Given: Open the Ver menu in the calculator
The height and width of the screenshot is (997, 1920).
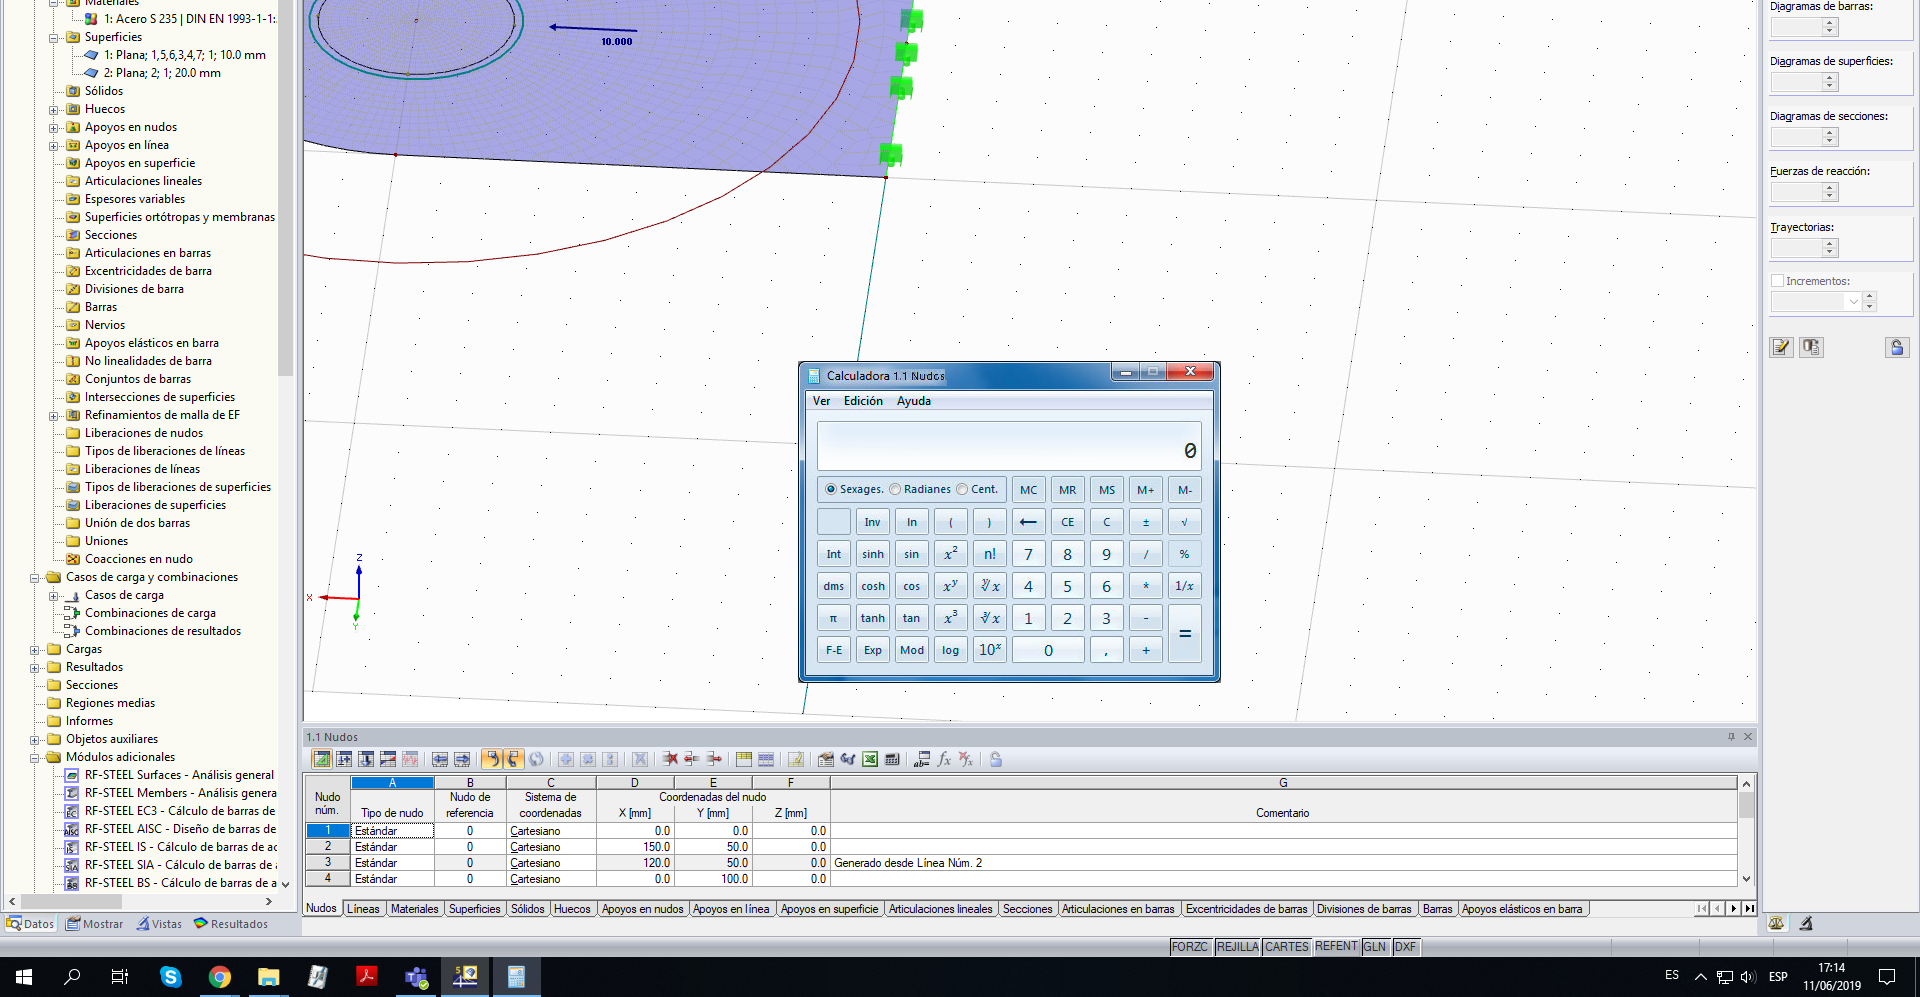Looking at the screenshot, I should [821, 401].
